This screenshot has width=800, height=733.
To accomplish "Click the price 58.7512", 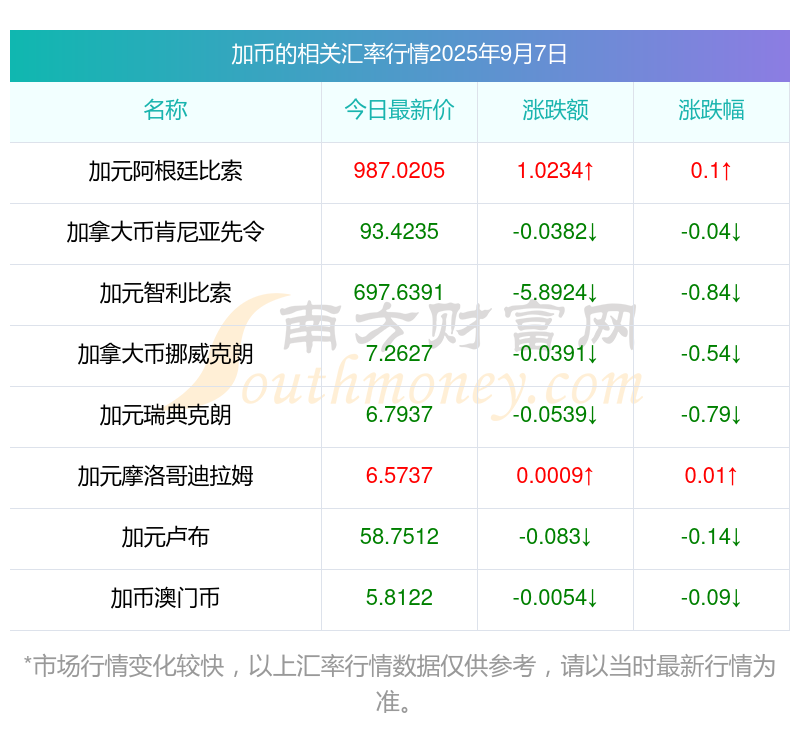I will (399, 537).
